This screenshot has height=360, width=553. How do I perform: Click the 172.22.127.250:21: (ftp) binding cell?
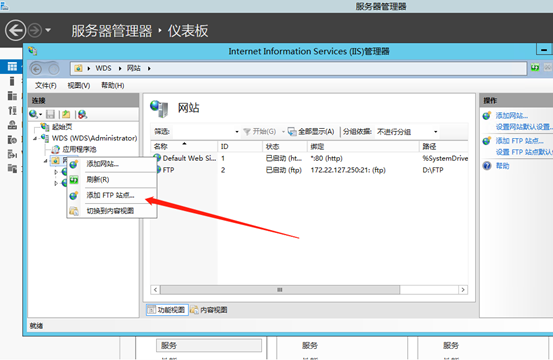tap(348, 170)
